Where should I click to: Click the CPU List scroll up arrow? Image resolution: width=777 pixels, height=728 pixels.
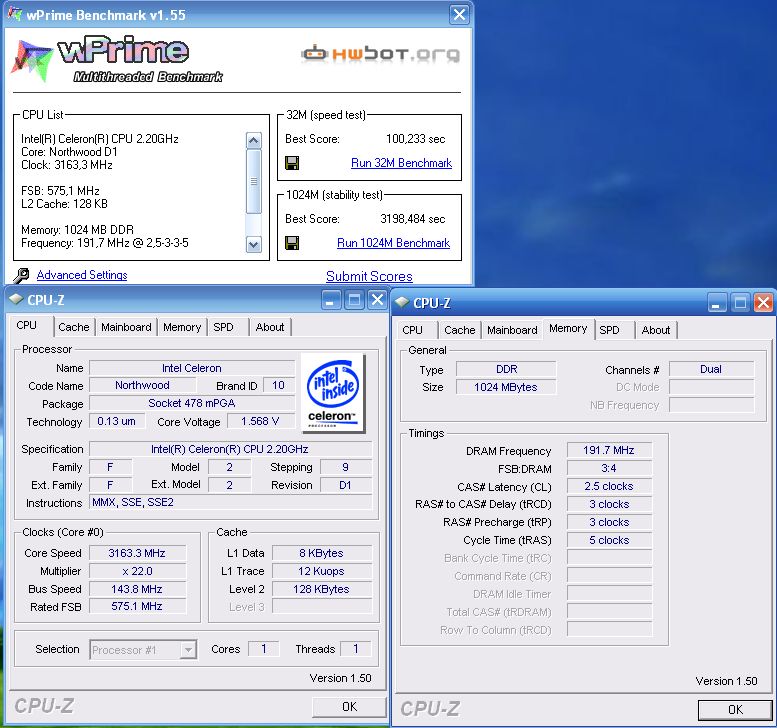[254, 141]
